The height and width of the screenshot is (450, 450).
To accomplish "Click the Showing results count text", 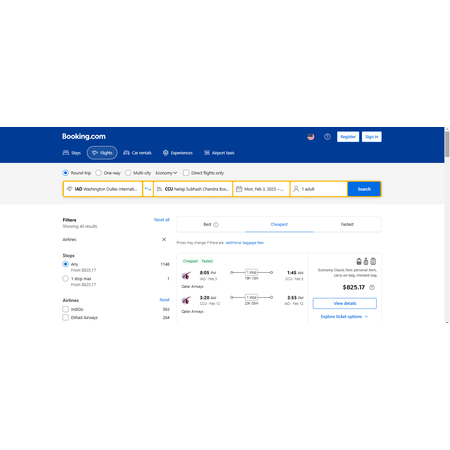I will [x=80, y=226].
